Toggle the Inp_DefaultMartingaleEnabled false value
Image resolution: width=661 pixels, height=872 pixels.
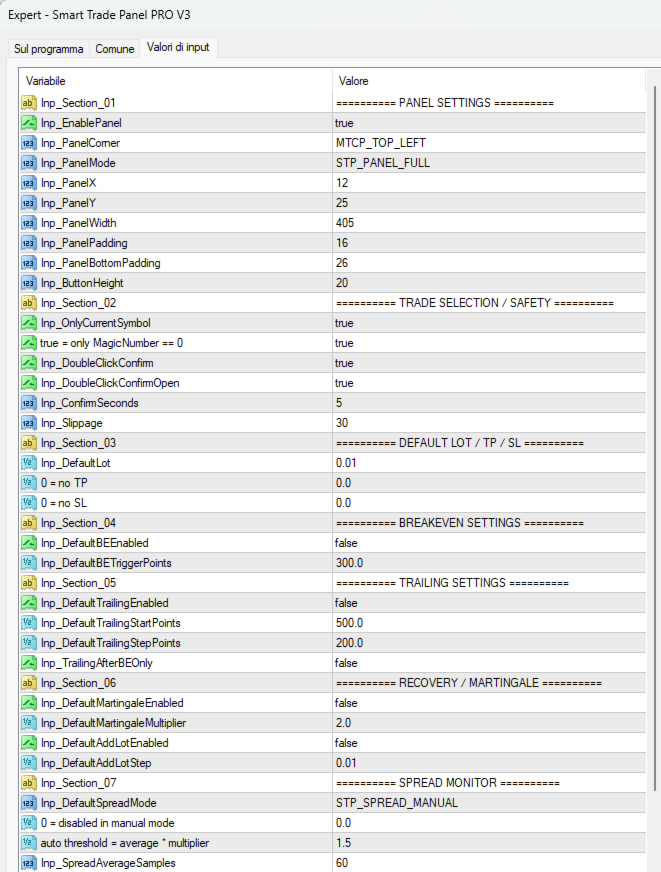coord(489,703)
